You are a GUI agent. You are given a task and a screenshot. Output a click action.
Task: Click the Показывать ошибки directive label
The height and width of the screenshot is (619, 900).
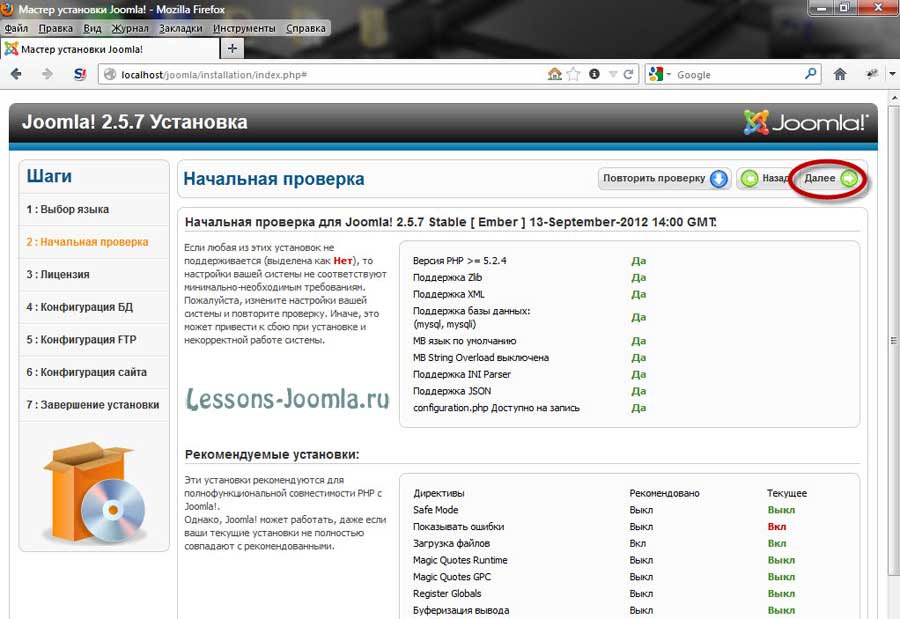459,527
